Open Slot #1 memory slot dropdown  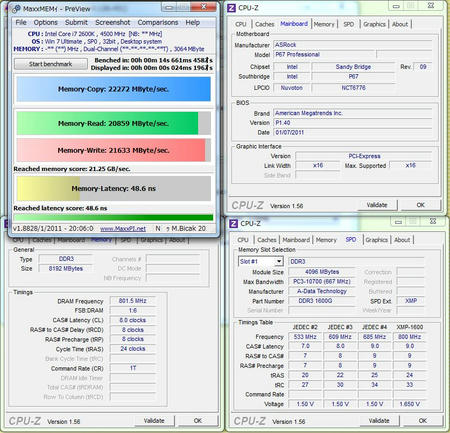click(x=279, y=261)
